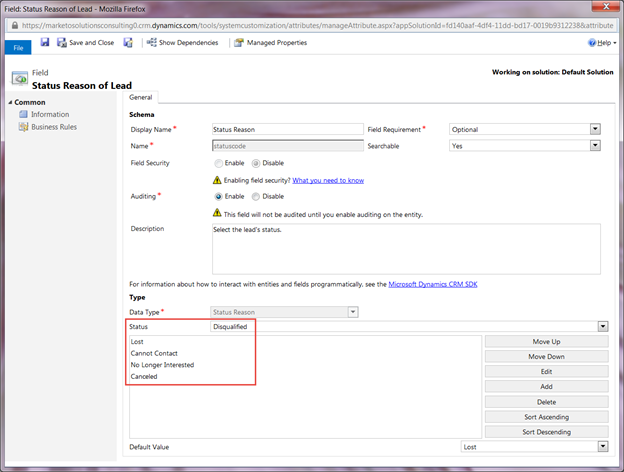624x472 pixels.
Task: Open the Microsoft Dynamics CRM SDK link
Action: click(433, 284)
